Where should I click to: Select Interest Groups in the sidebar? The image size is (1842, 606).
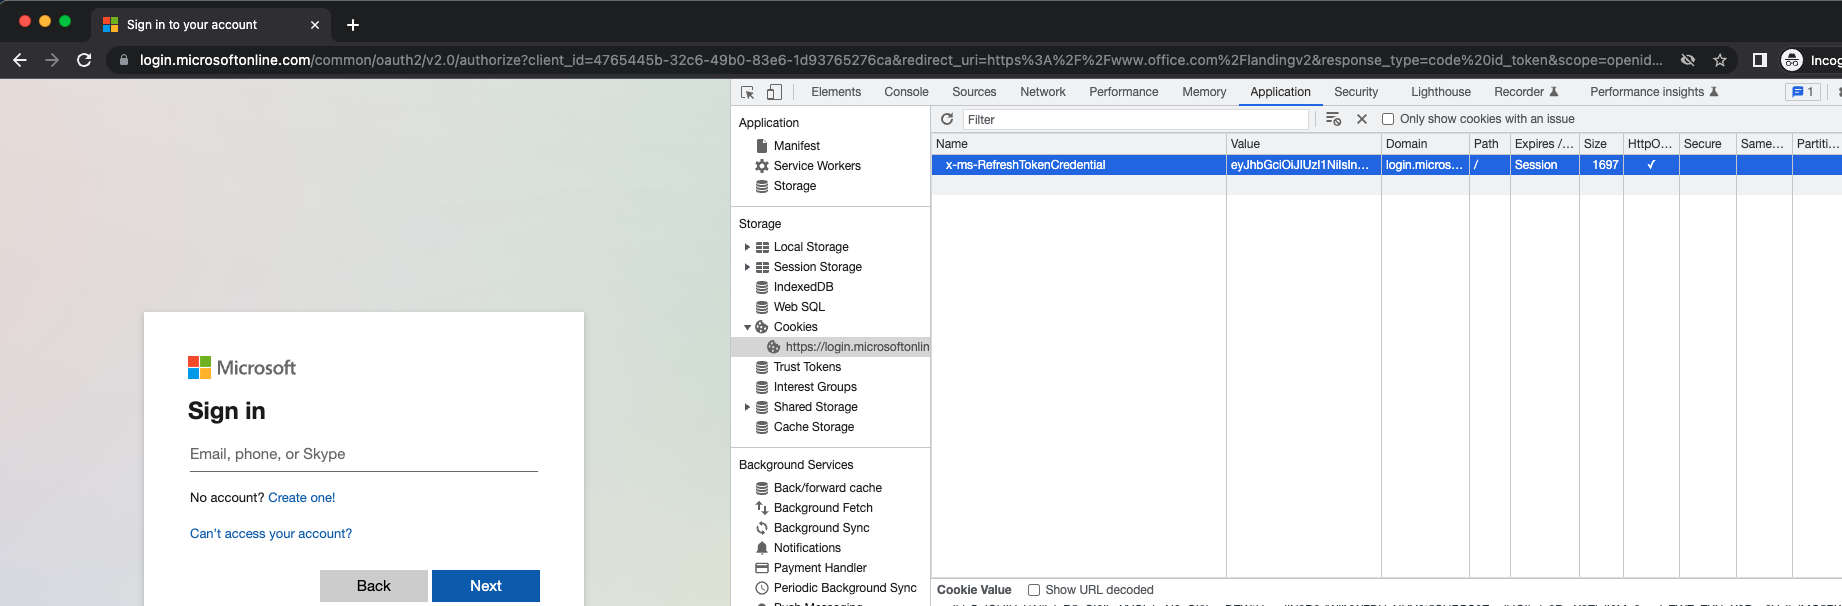pos(815,387)
